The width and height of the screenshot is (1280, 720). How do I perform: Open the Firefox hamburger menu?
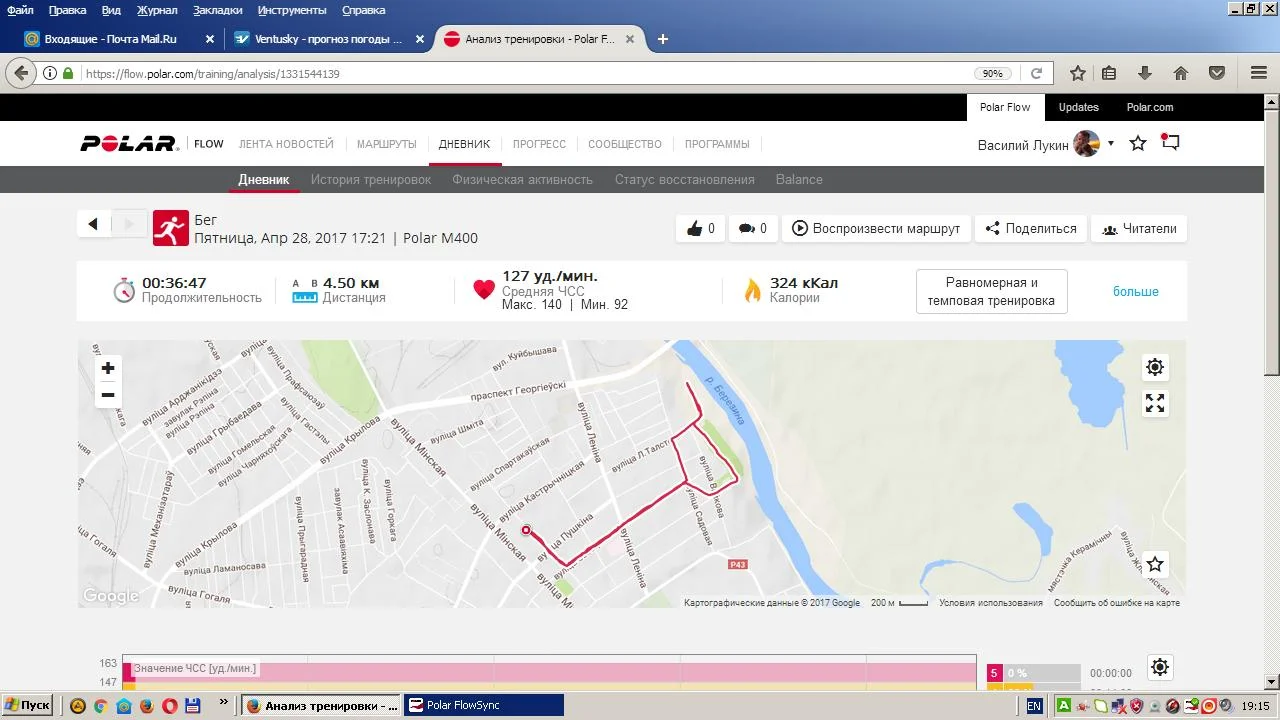[x=1259, y=73]
